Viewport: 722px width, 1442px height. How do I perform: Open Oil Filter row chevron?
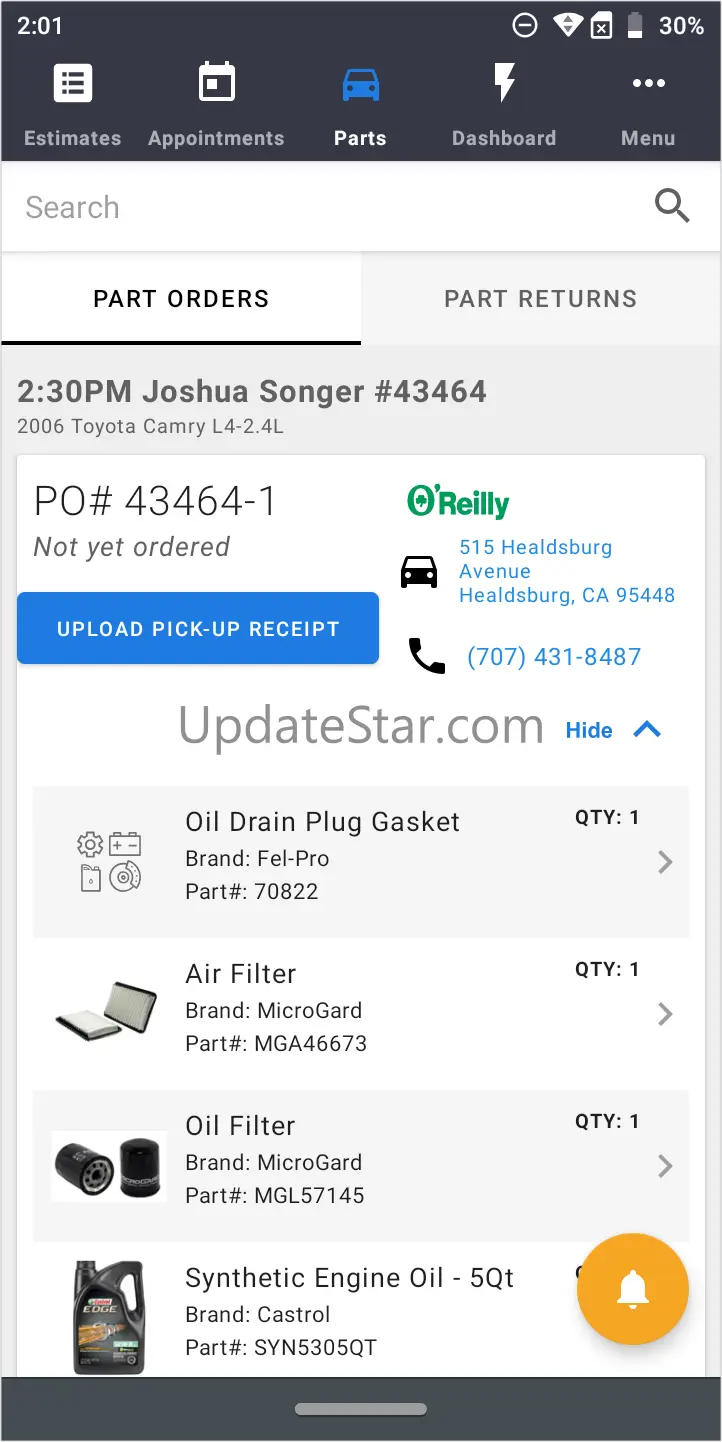pyautogui.click(x=665, y=1166)
